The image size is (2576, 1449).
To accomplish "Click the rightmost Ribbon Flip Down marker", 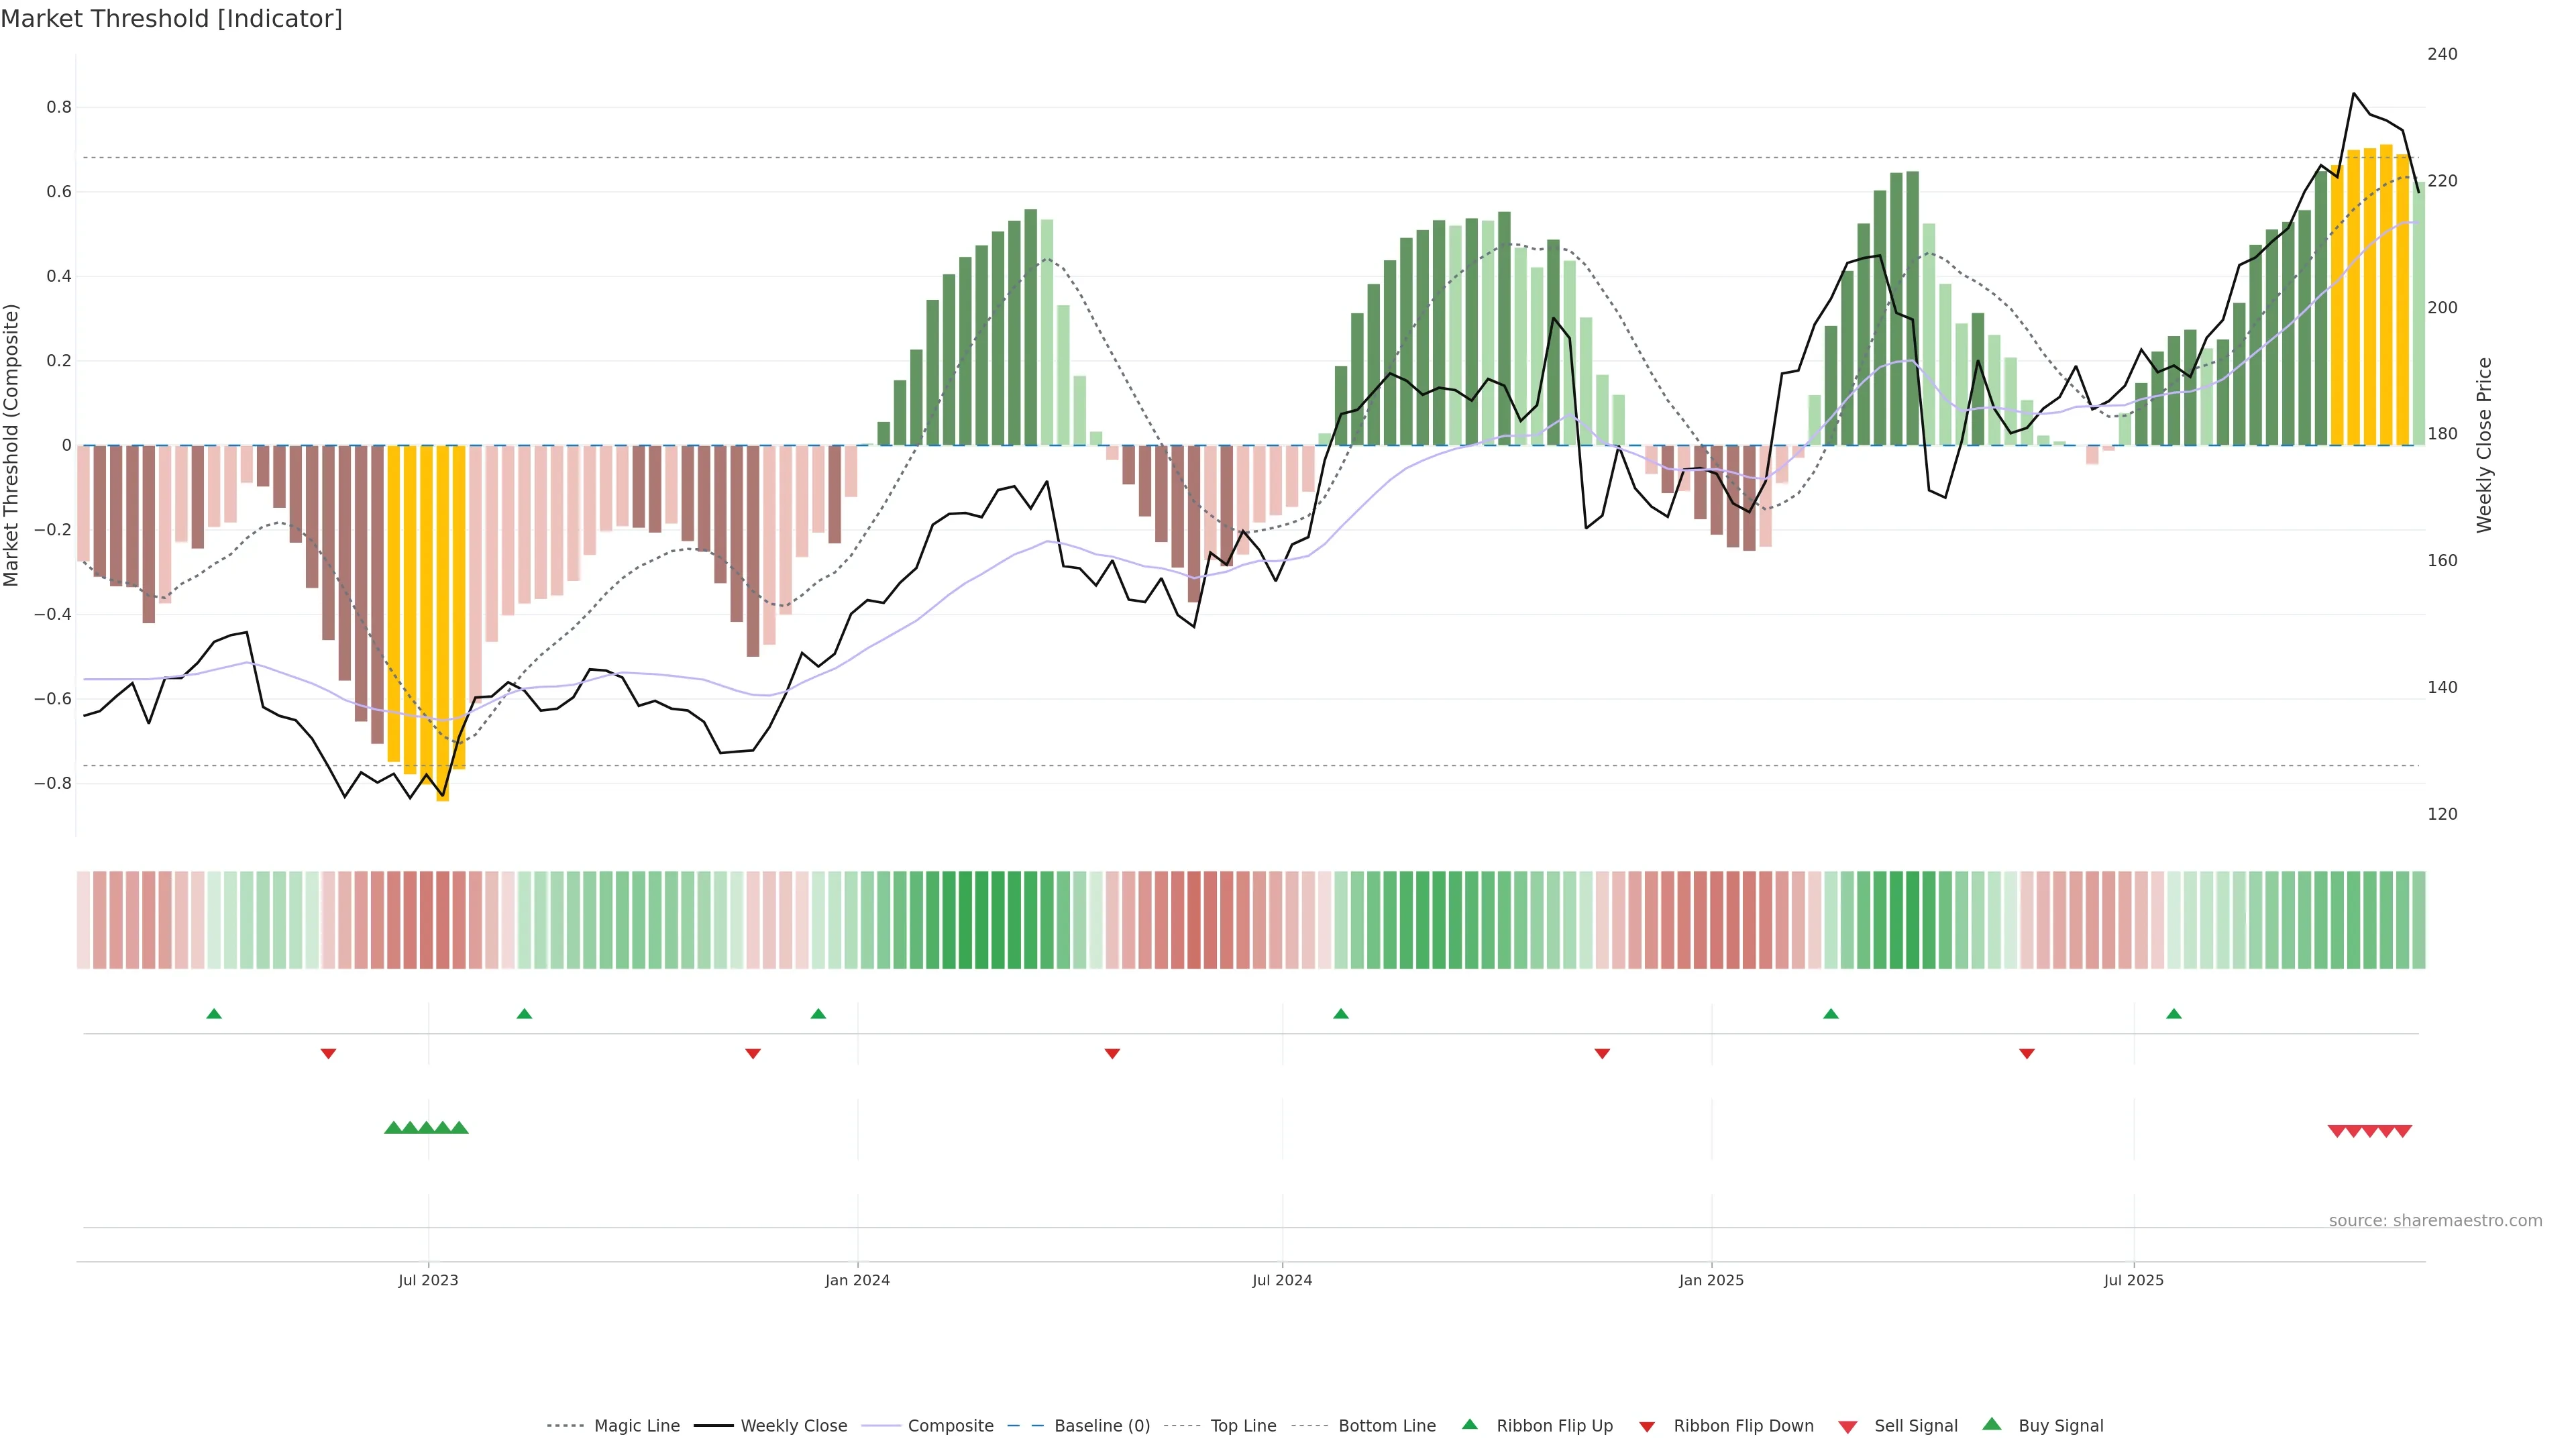I will pos(2027,1053).
